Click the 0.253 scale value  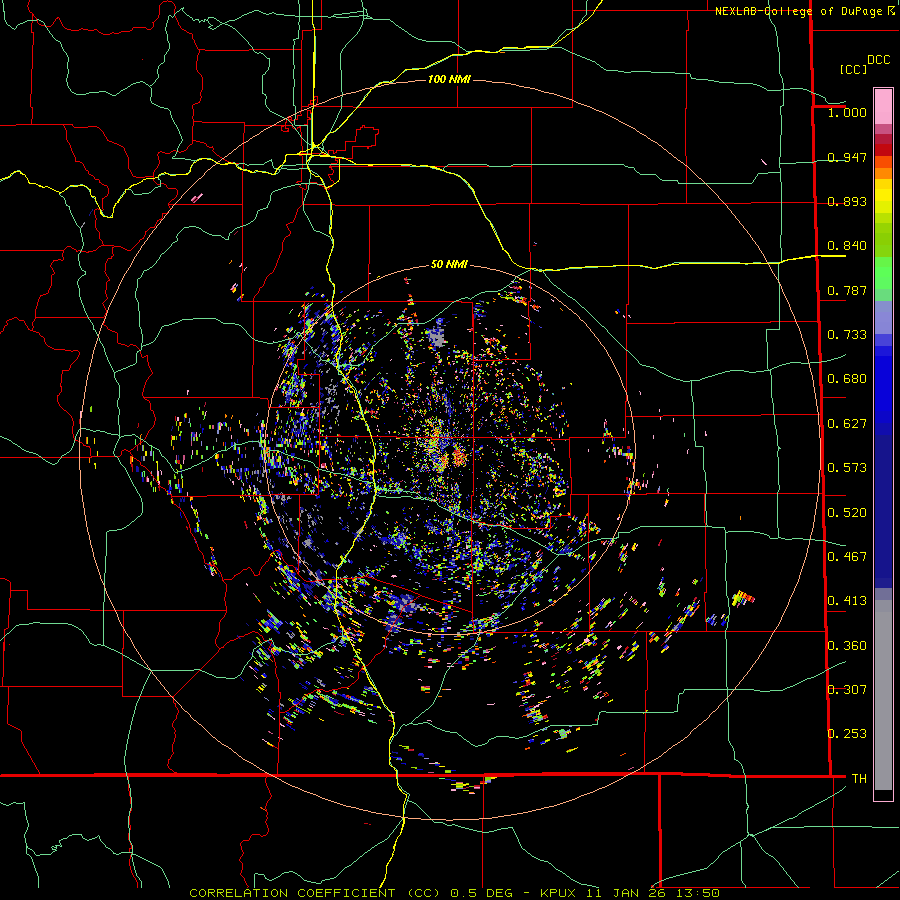click(x=847, y=734)
